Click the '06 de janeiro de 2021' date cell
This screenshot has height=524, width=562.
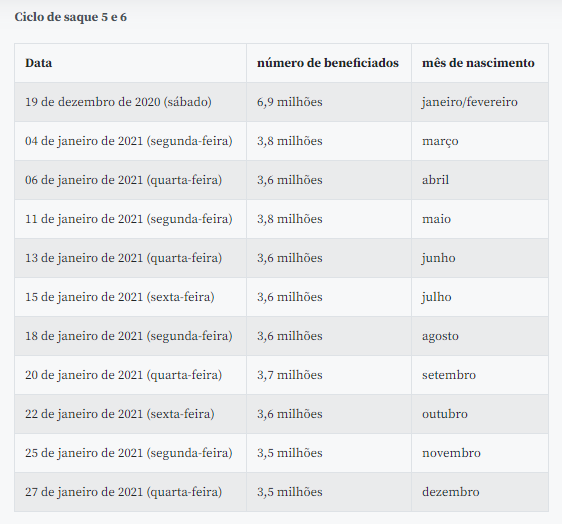130,180
